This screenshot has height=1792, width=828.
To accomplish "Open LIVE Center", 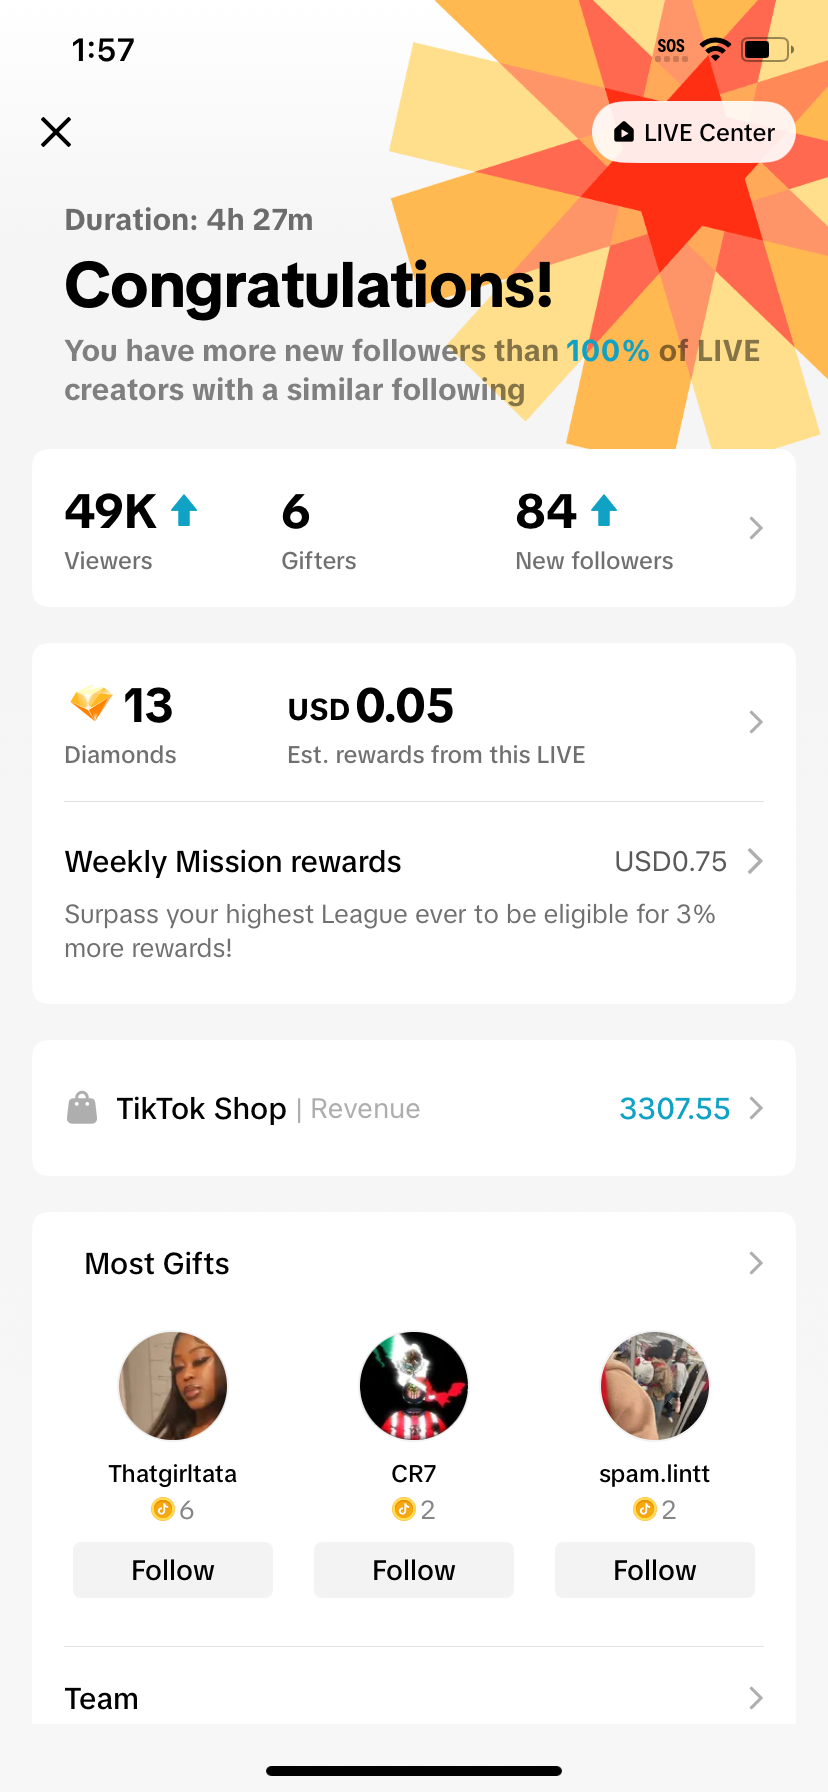I will click(x=694, y=132).
